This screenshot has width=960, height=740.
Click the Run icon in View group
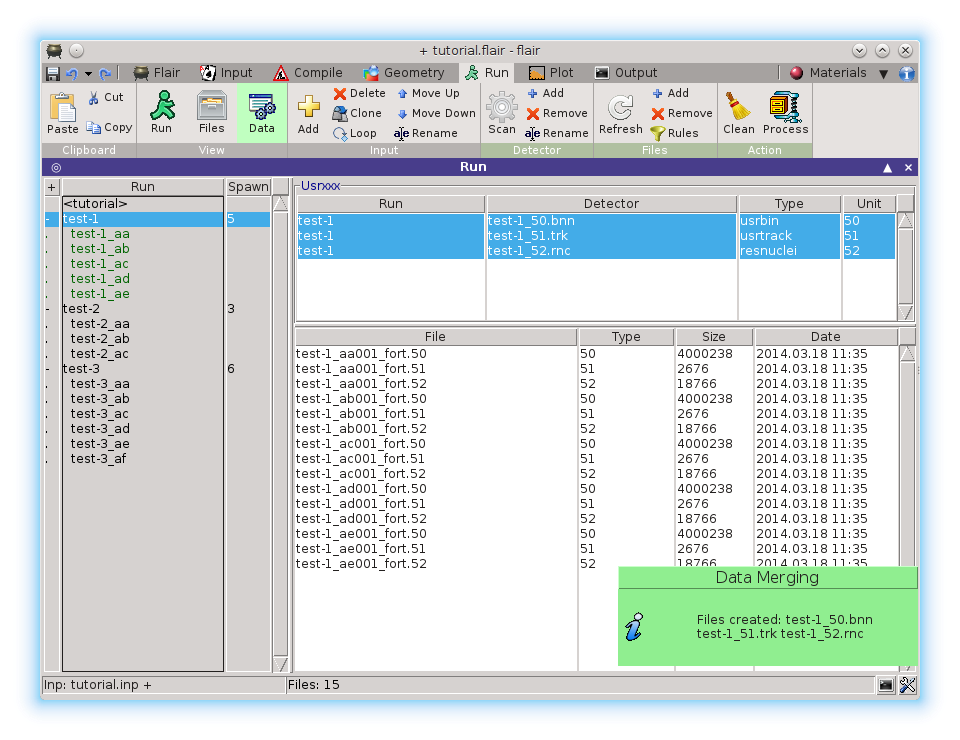161,110
